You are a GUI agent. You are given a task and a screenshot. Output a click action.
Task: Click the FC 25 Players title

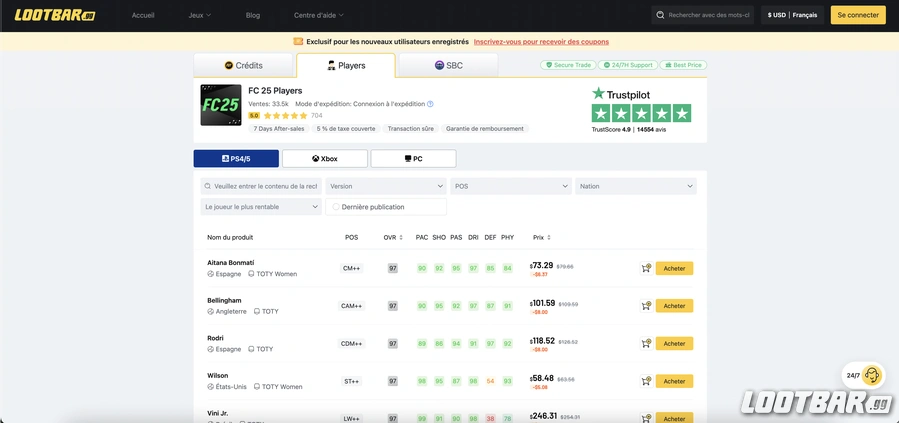pos(275,91)
